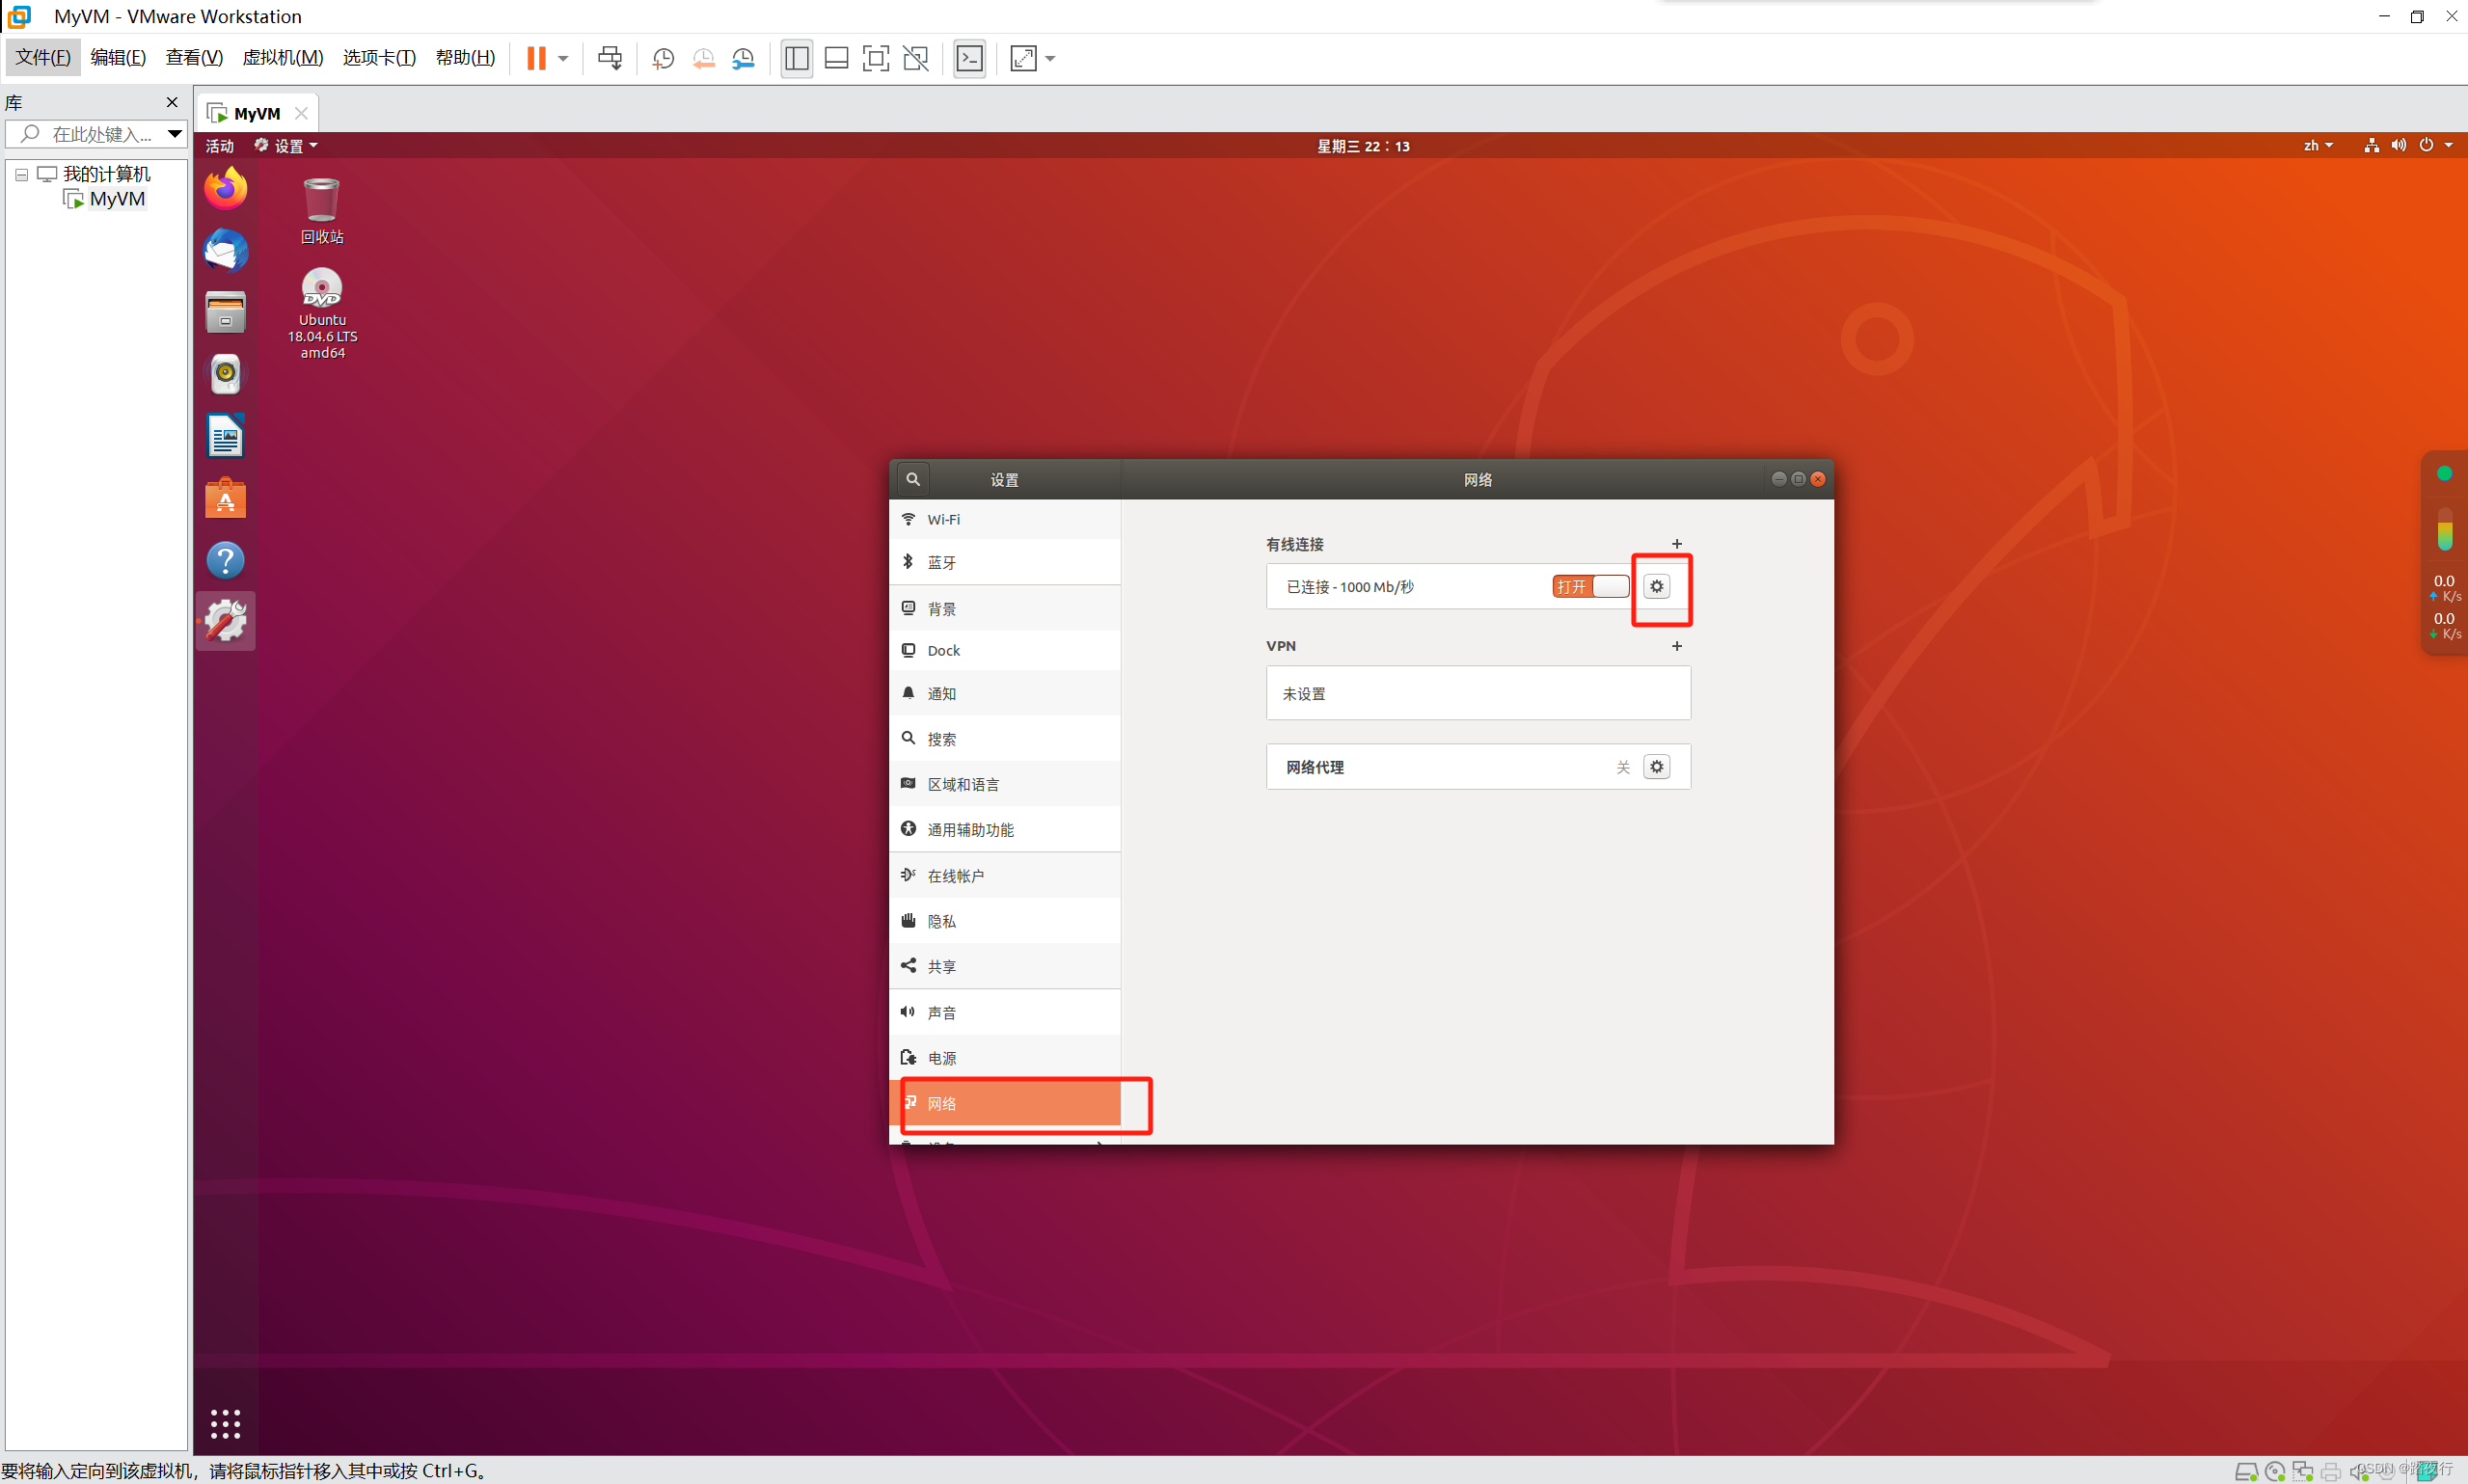Open Ubuntu Software from the dock
Viewport: 2468px width, 1484px height.
click(x=226, y=498)
